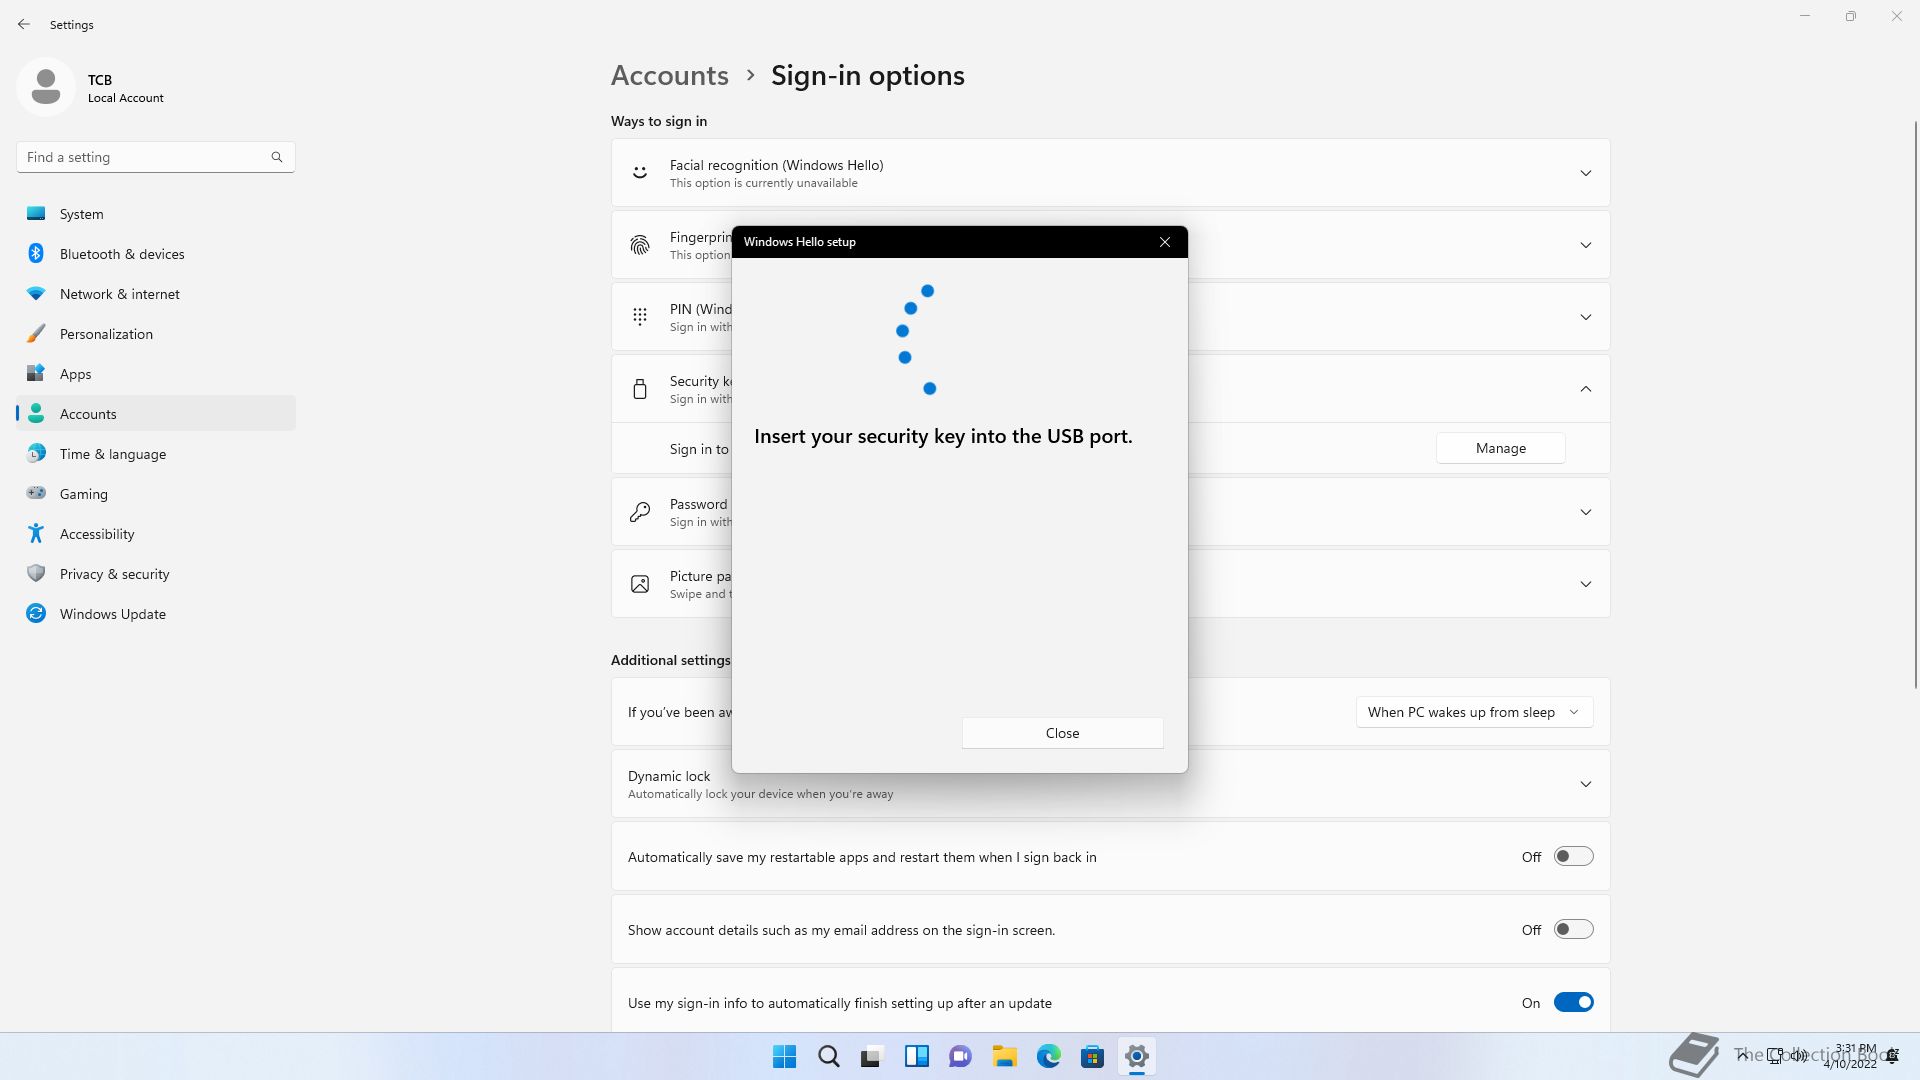Toggle show account details on sign-in screen
Viewport: 1920px width, 1080px height.
1573,930
